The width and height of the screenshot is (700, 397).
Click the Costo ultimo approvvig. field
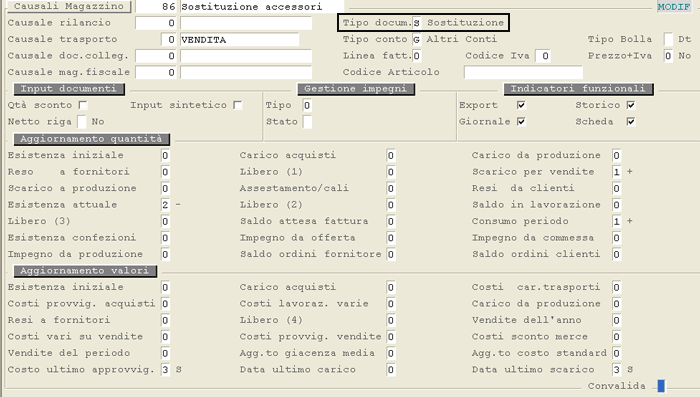tap(165, 370)
